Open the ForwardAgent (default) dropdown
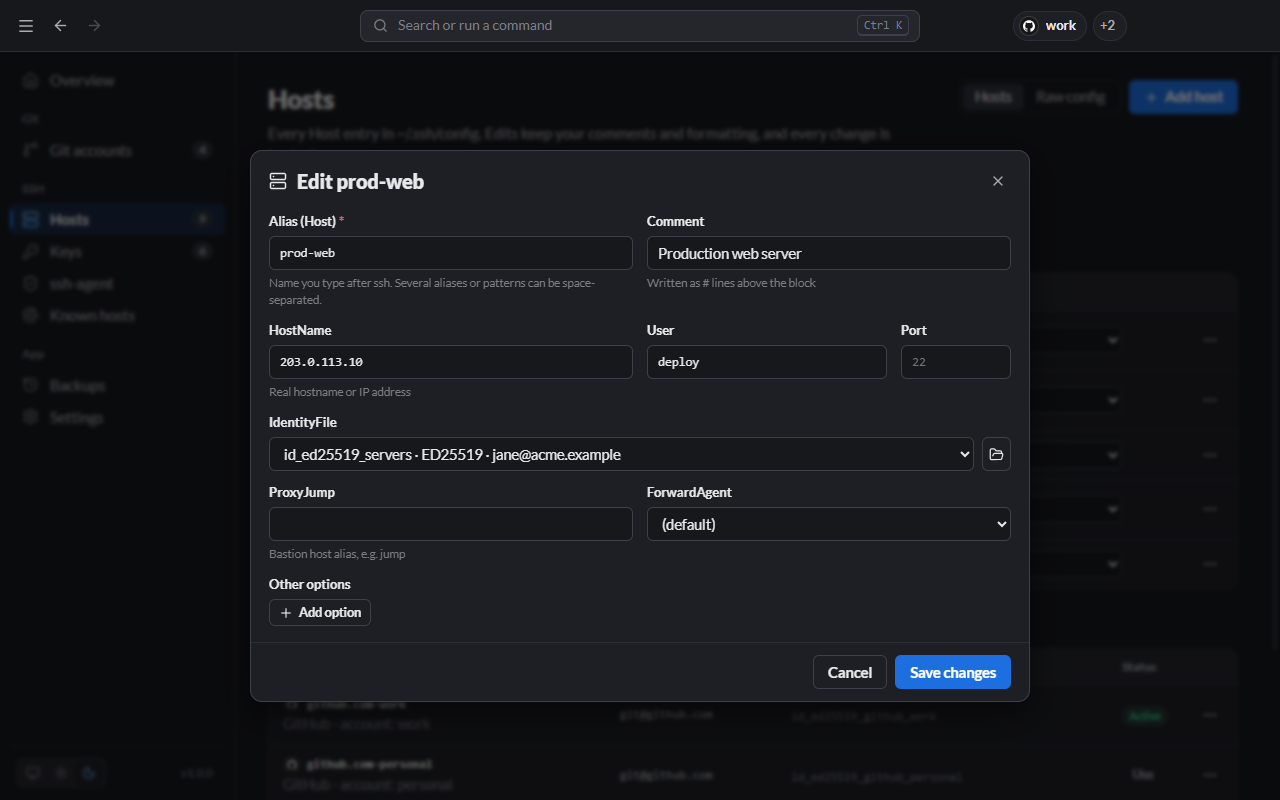1280x800 pixels. click(x=829, y=524)
